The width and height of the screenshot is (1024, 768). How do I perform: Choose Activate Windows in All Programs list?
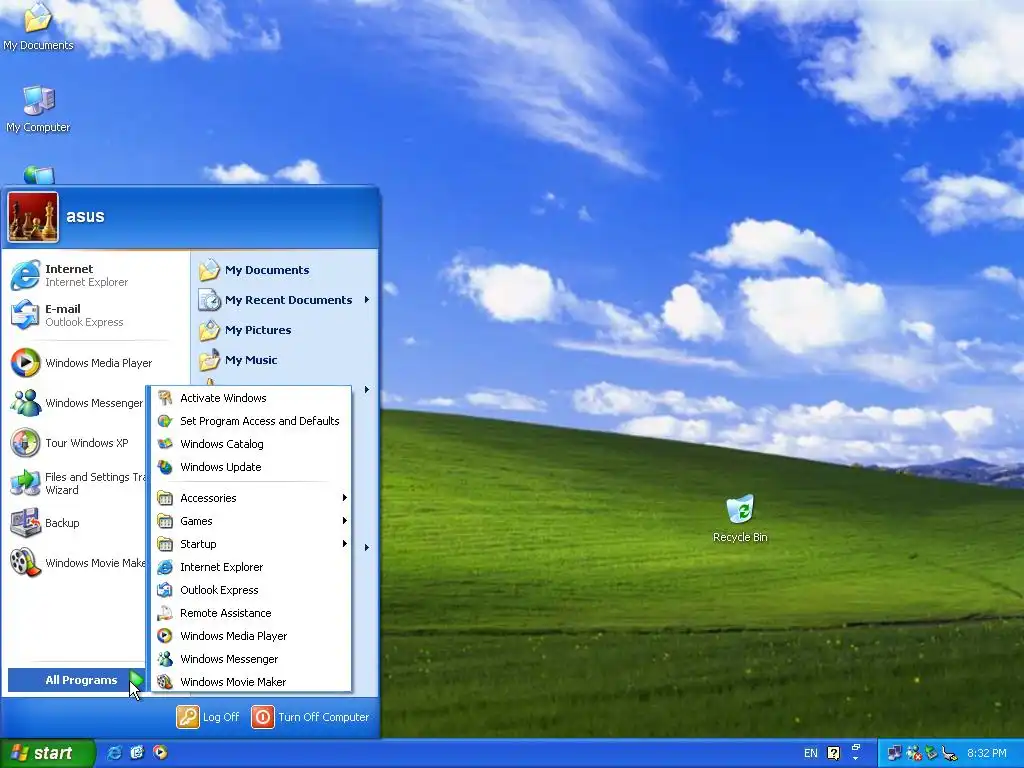click(x=251, y=398)
